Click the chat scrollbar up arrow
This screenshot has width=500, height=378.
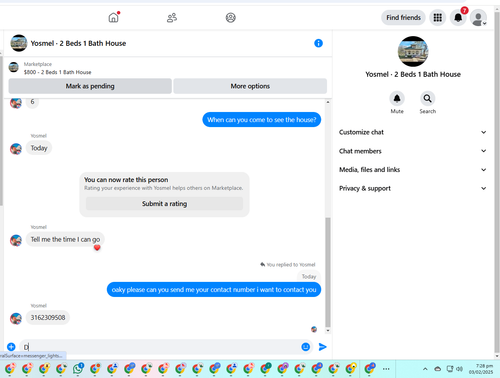tap(328, 102)
